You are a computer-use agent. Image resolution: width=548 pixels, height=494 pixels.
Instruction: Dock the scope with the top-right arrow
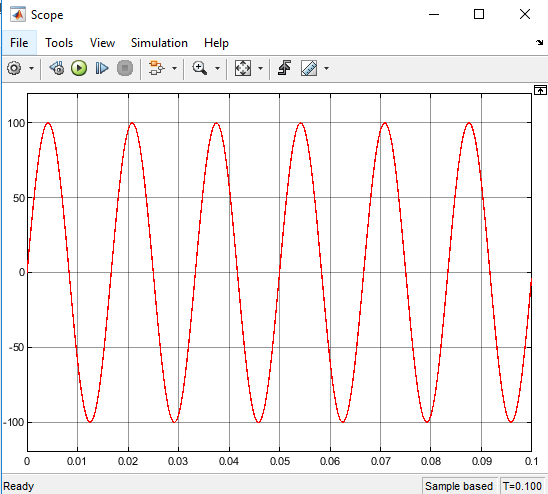pos(540,43)
